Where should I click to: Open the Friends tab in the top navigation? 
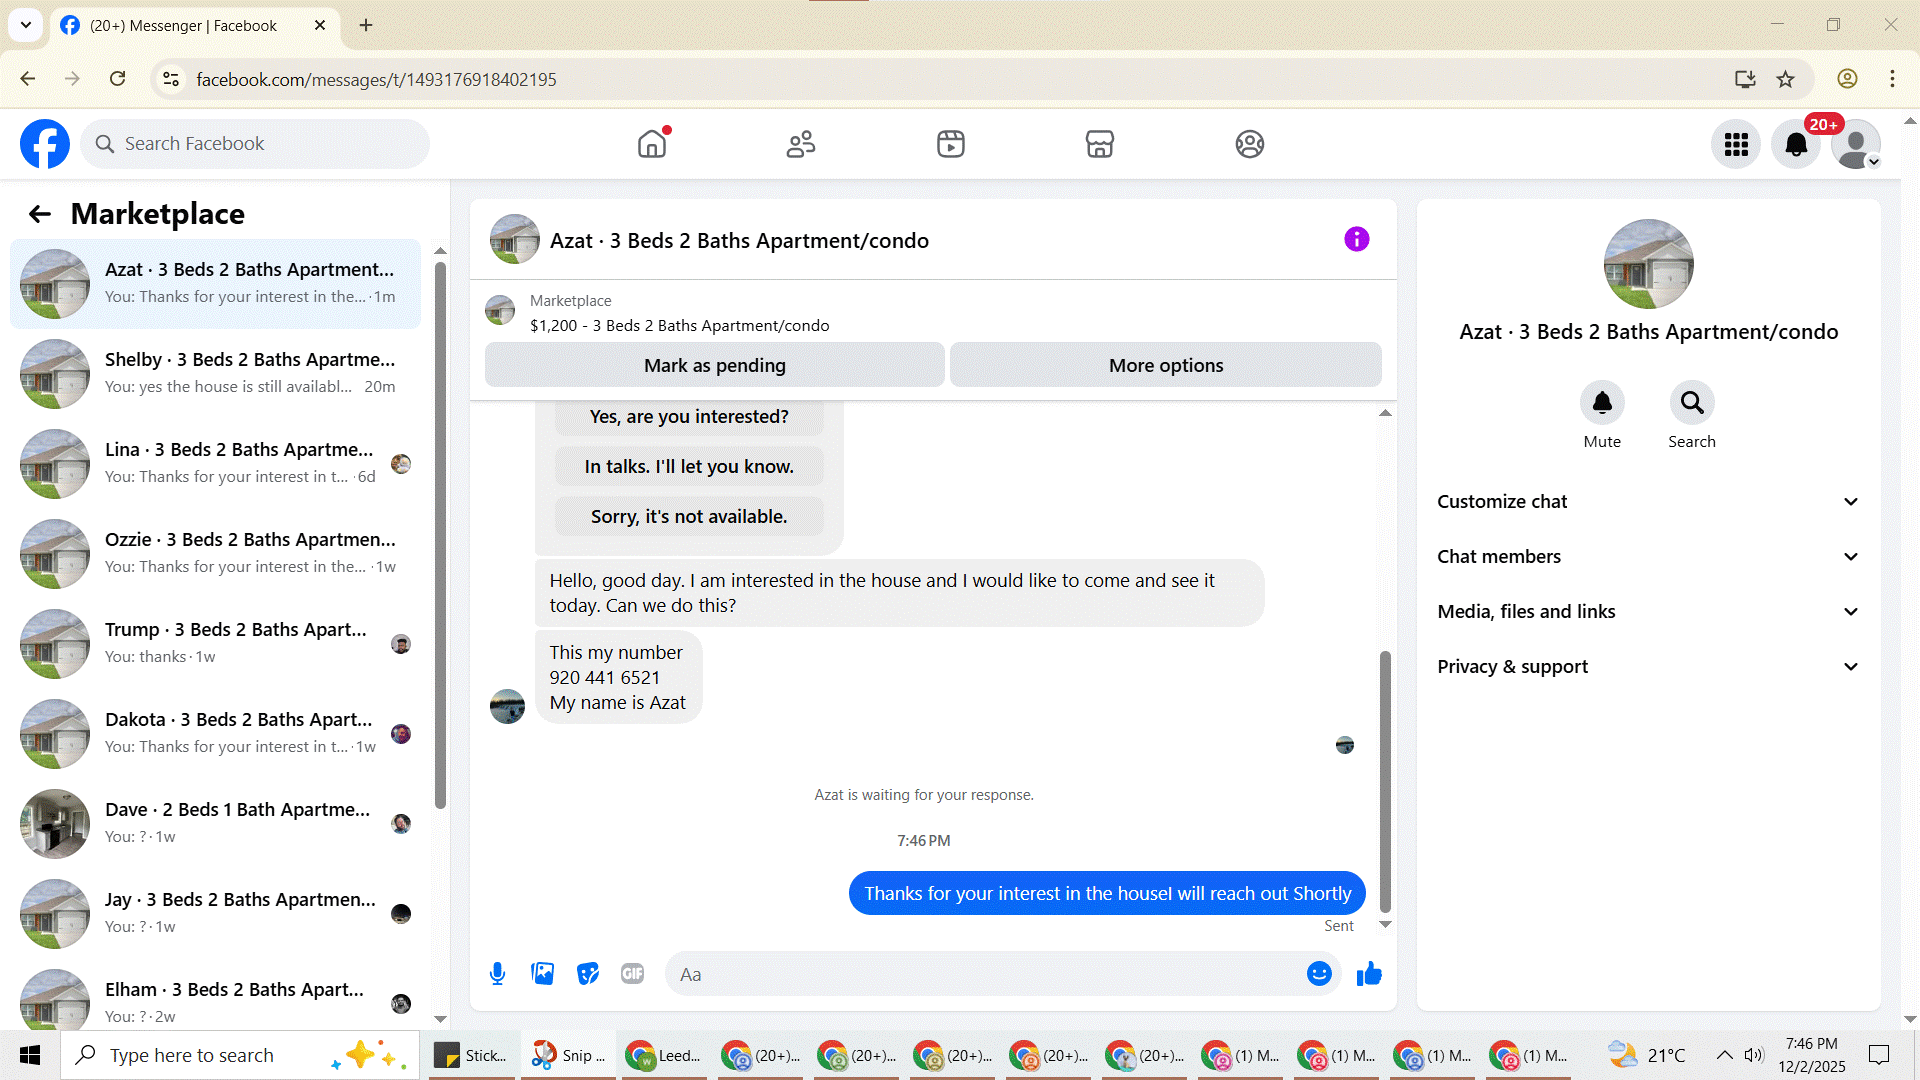pyautogui.click(x=800, y=144)
